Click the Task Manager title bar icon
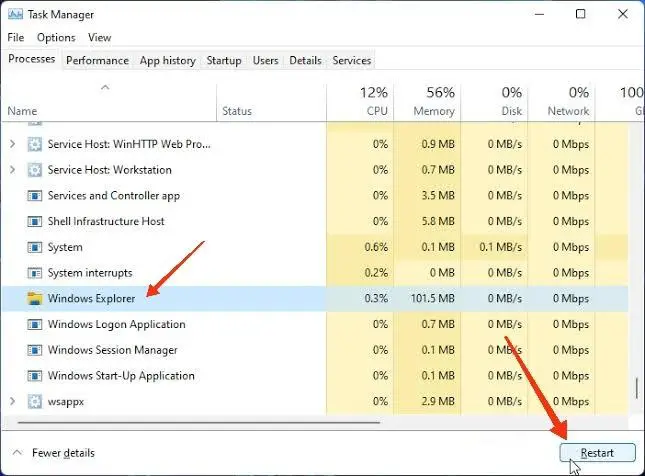This screenshot has width=645, height=476. [15, 14]
